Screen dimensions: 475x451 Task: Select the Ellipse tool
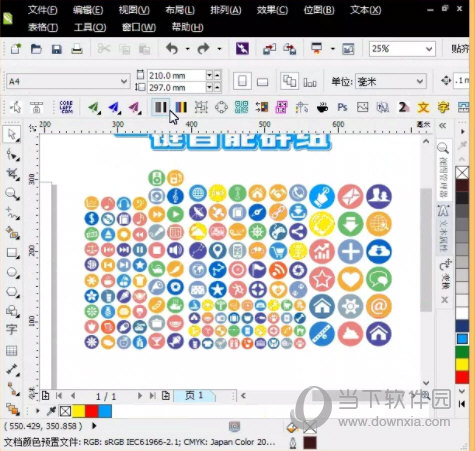(x=12, y=272)
